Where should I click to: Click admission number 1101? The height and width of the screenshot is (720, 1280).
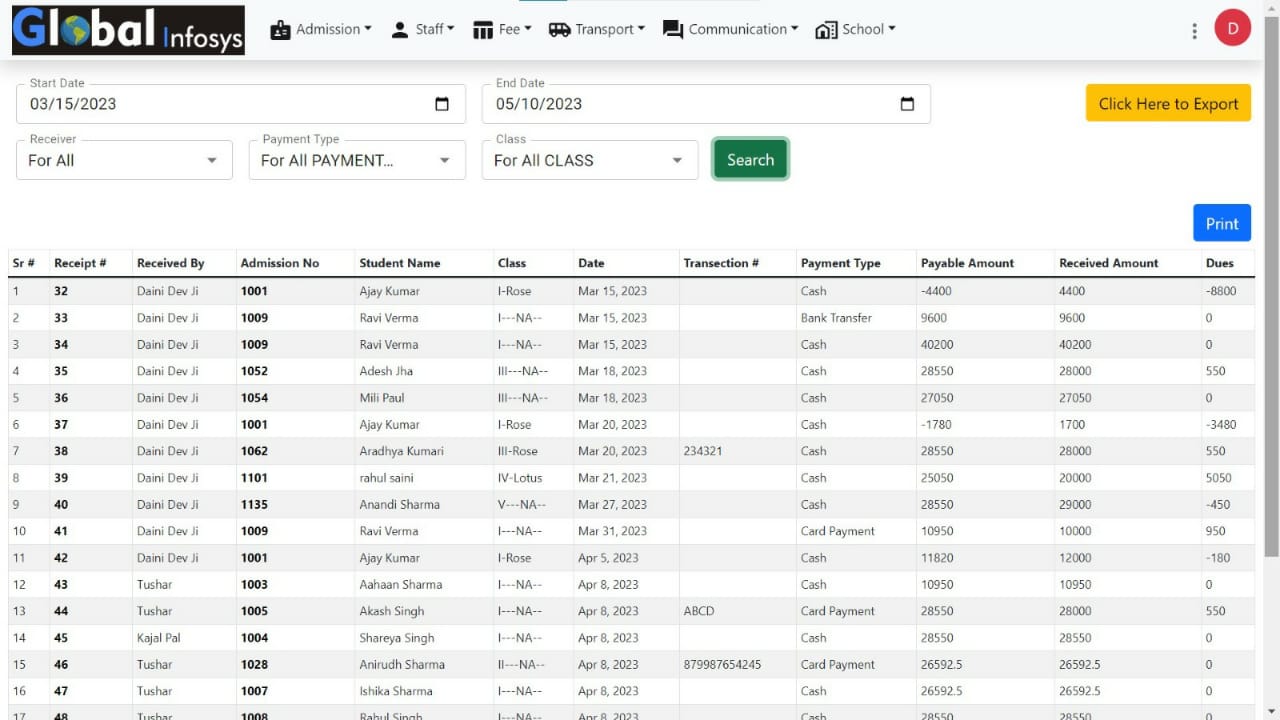[x=254, y=478]
